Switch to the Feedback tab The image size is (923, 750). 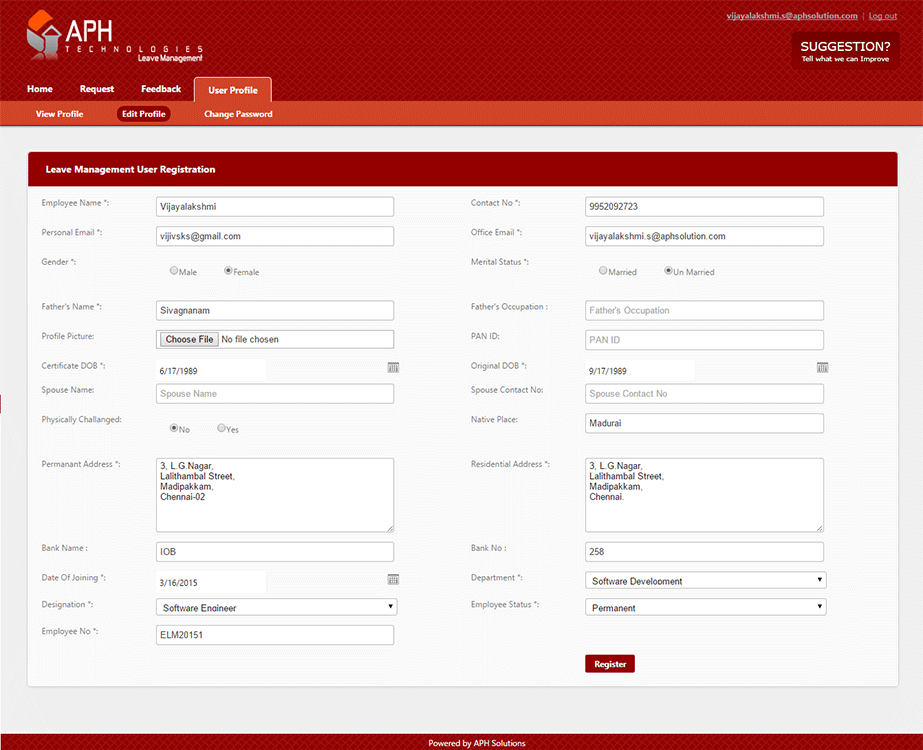[161, 89]
